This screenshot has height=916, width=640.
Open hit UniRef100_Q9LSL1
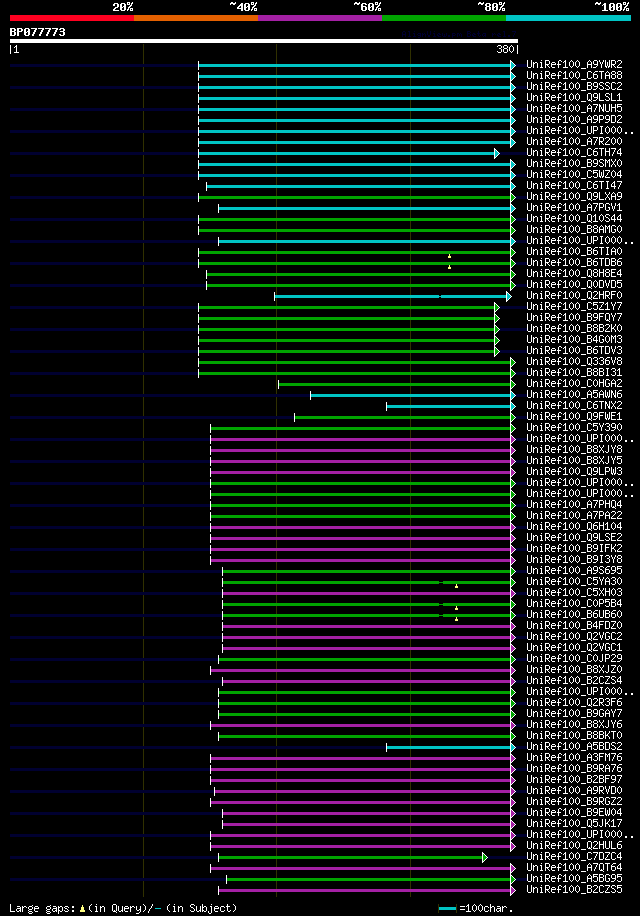[574, 98]
